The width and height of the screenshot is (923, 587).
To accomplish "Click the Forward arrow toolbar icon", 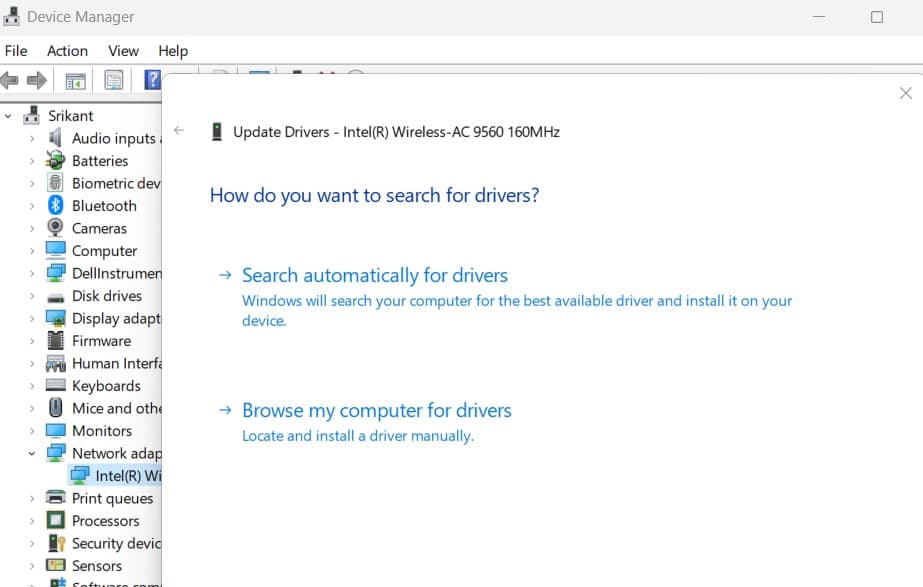I will click(37, 80).
